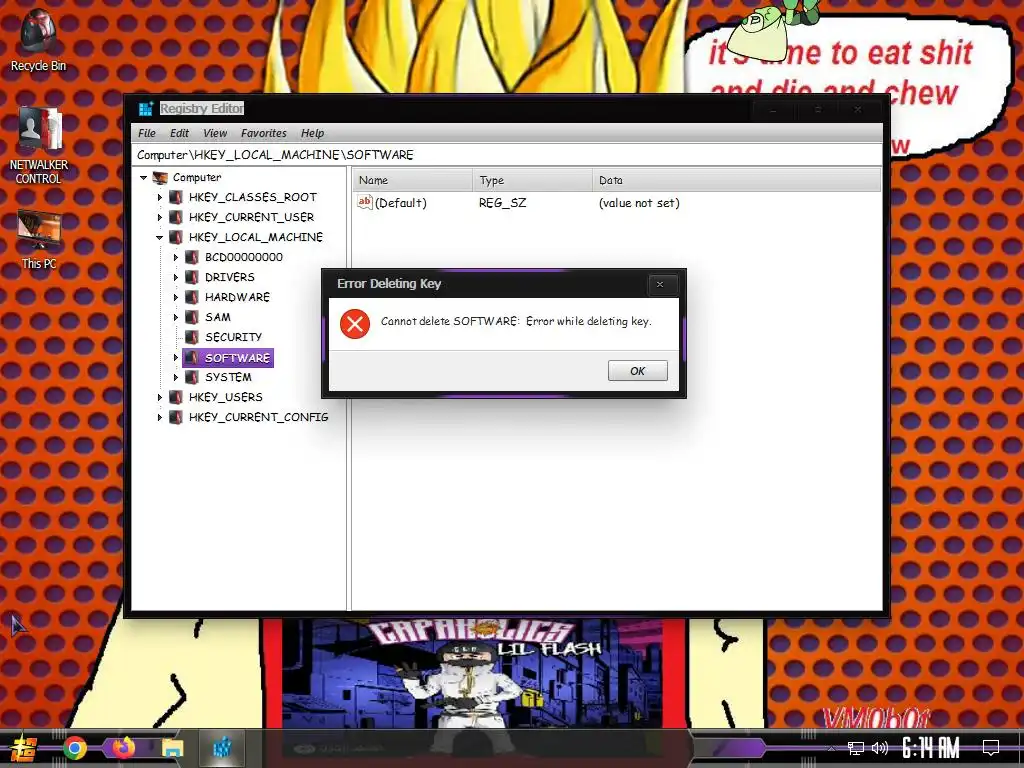The image size is (1024, 768).
Task: Collapse the Computer tree node
Action: point(144,177)
